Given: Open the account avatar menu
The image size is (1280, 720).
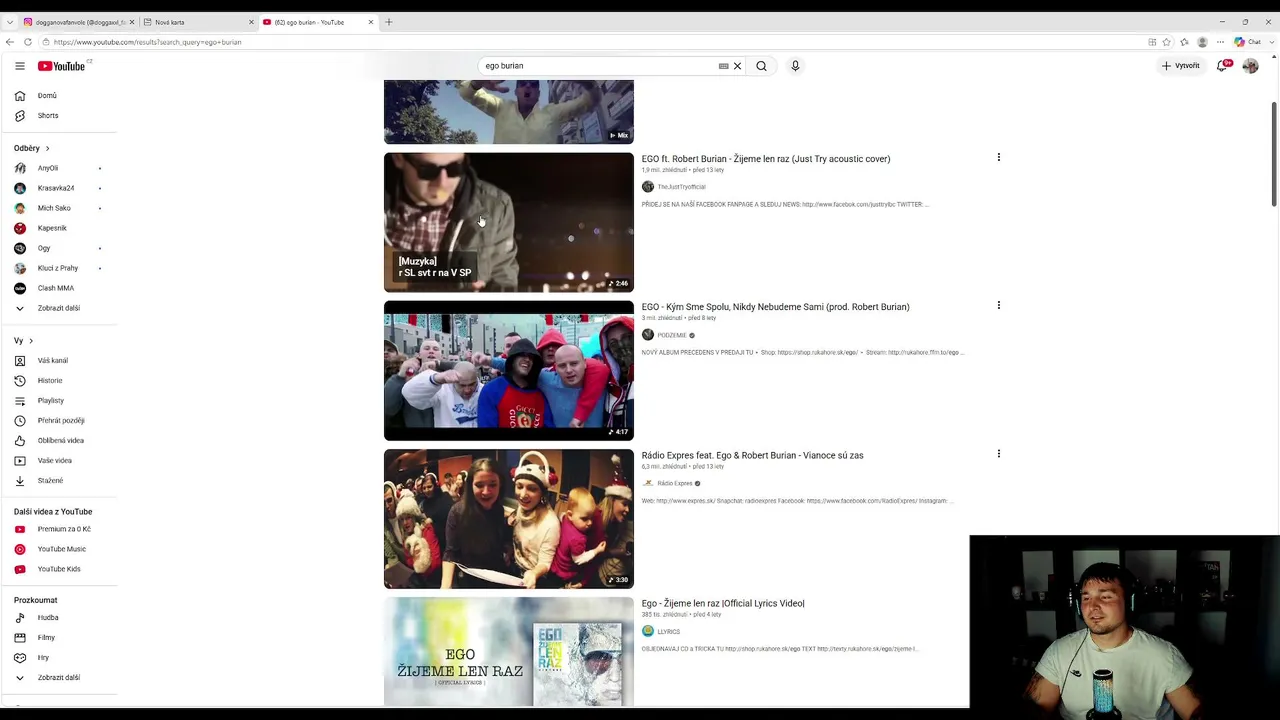Looking at the screenshot, I should pos(1250,66).
